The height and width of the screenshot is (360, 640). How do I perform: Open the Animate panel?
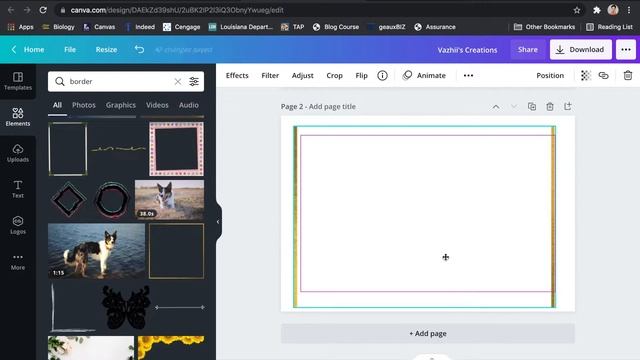[424, 76]
